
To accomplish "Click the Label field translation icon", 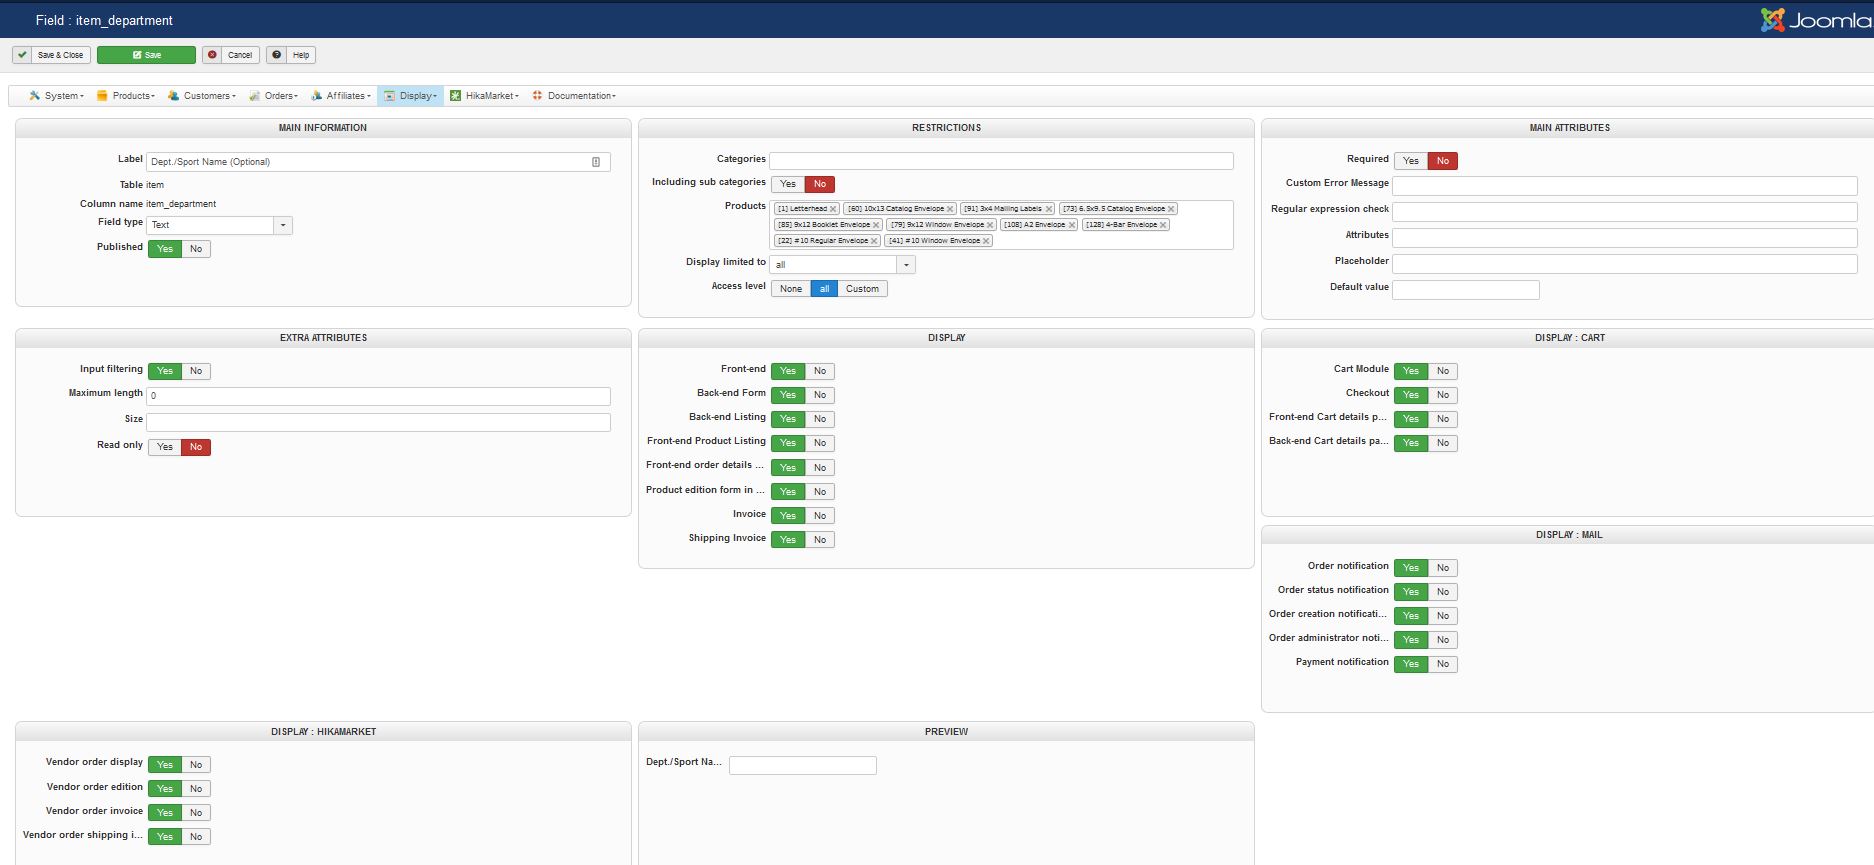I will pos(596,162).
